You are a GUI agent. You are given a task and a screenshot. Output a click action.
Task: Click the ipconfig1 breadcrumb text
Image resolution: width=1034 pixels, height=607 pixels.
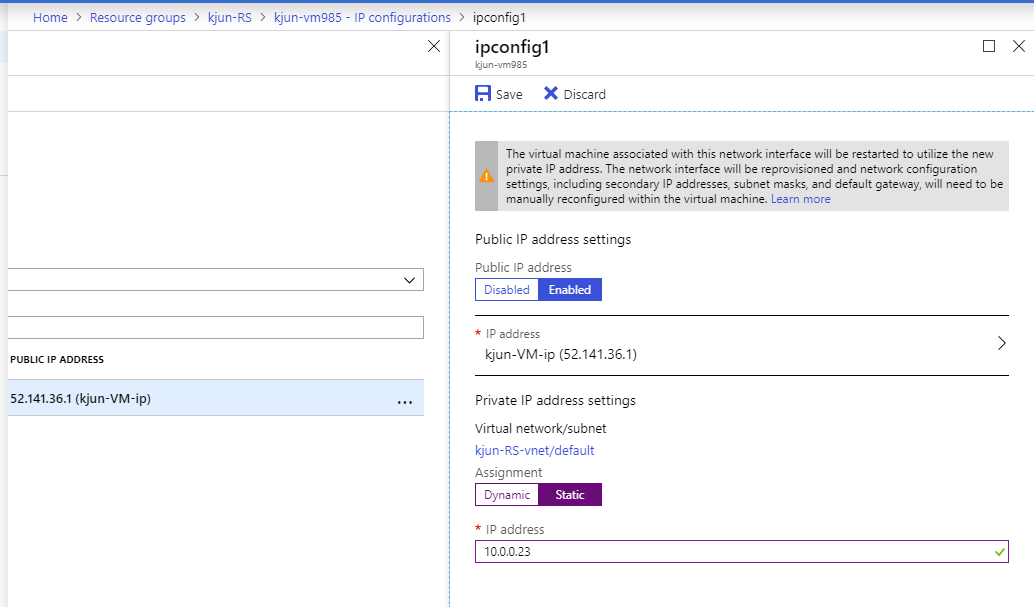pyautogui.click(x=499, y=18)
